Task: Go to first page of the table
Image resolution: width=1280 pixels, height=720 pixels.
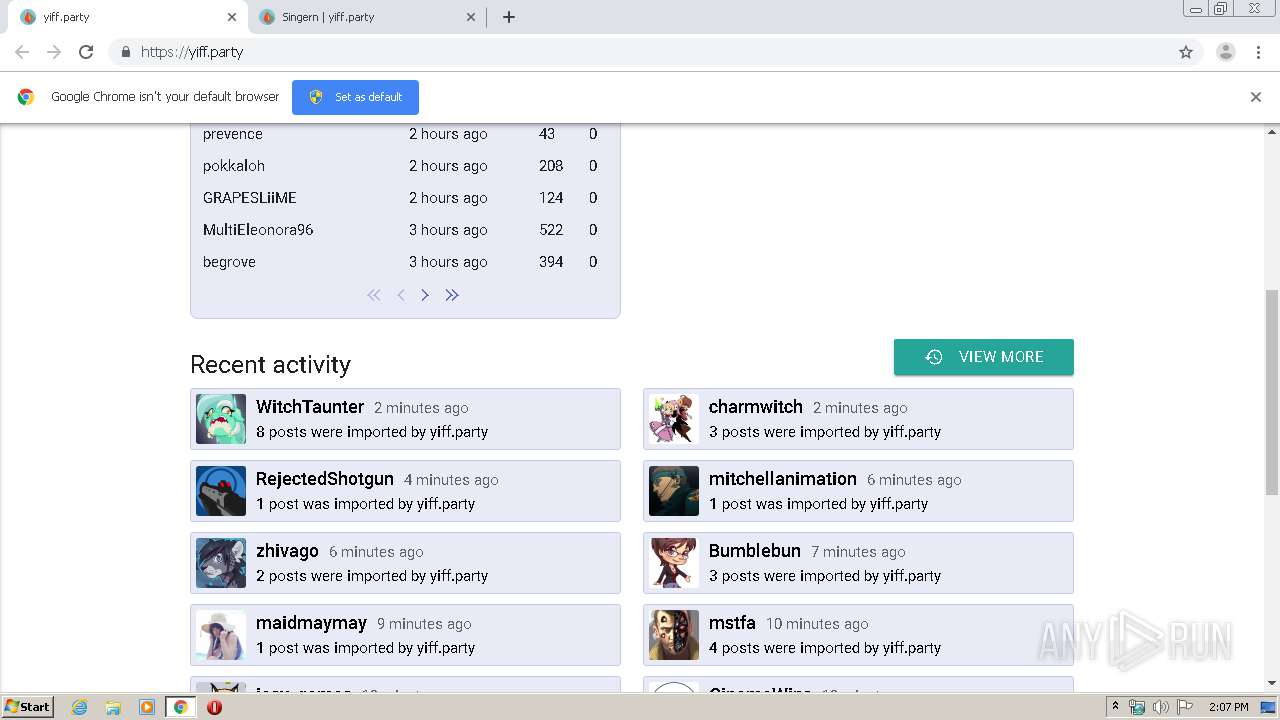Action: coord(374,295)
